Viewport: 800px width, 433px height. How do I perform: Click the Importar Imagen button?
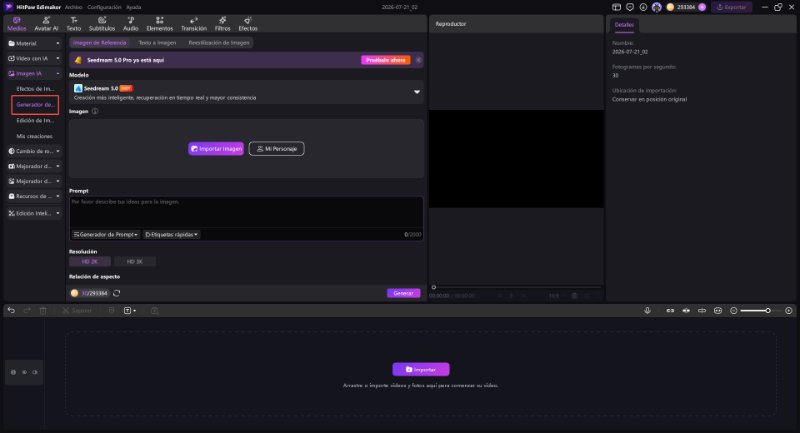coord(216,149)
